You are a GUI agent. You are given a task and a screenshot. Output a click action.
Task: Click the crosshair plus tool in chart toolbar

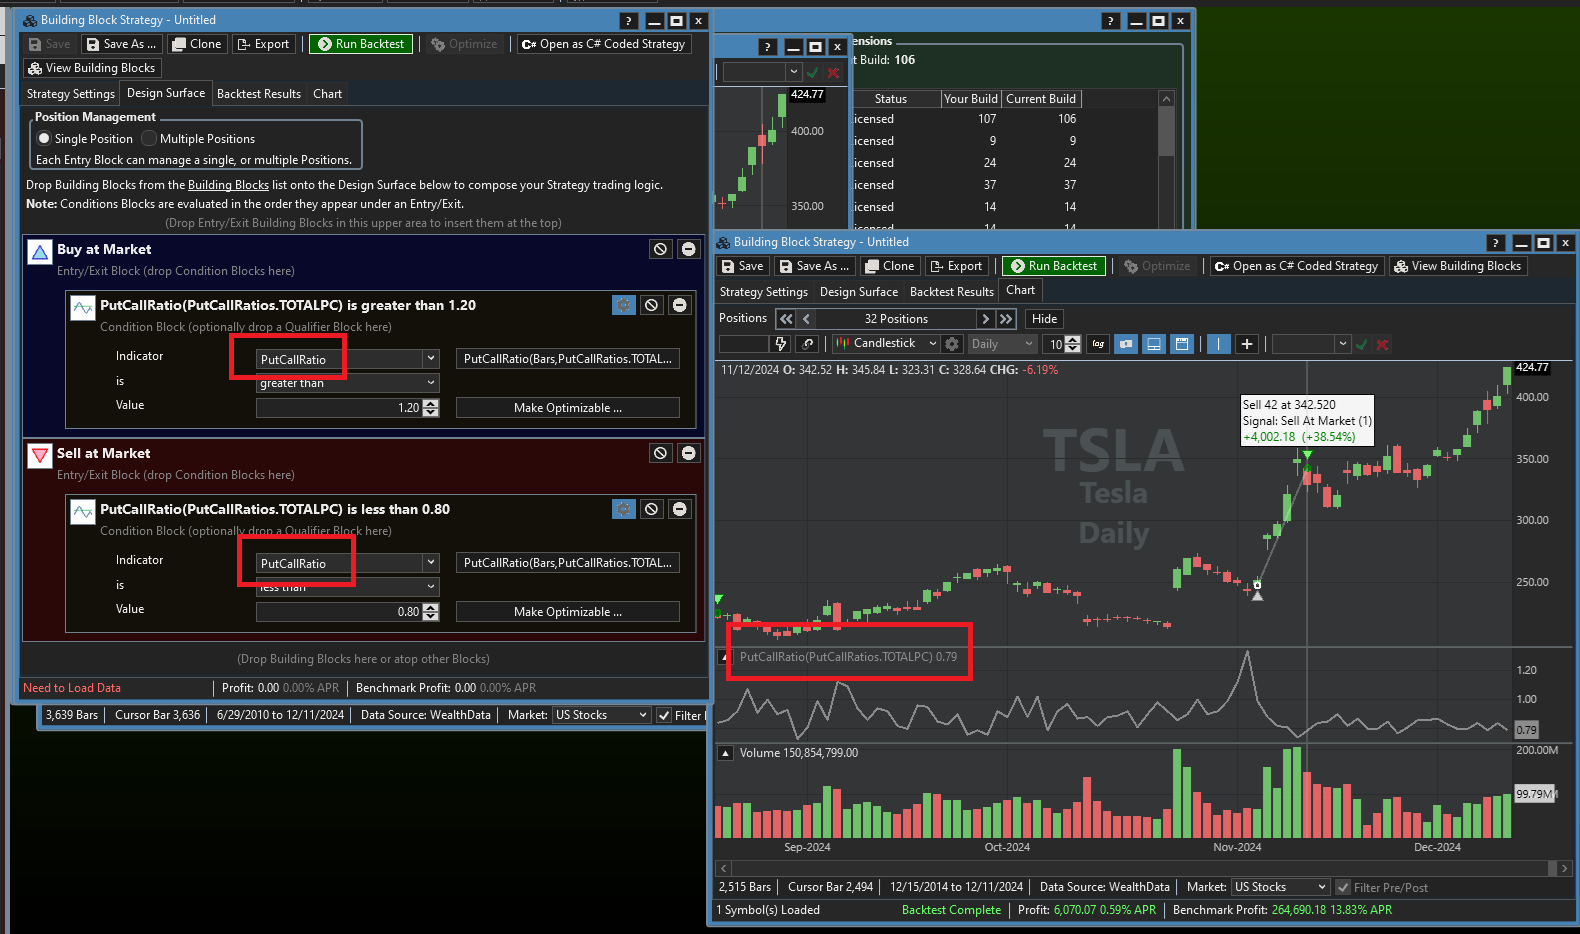click(x=1246, y=344)
